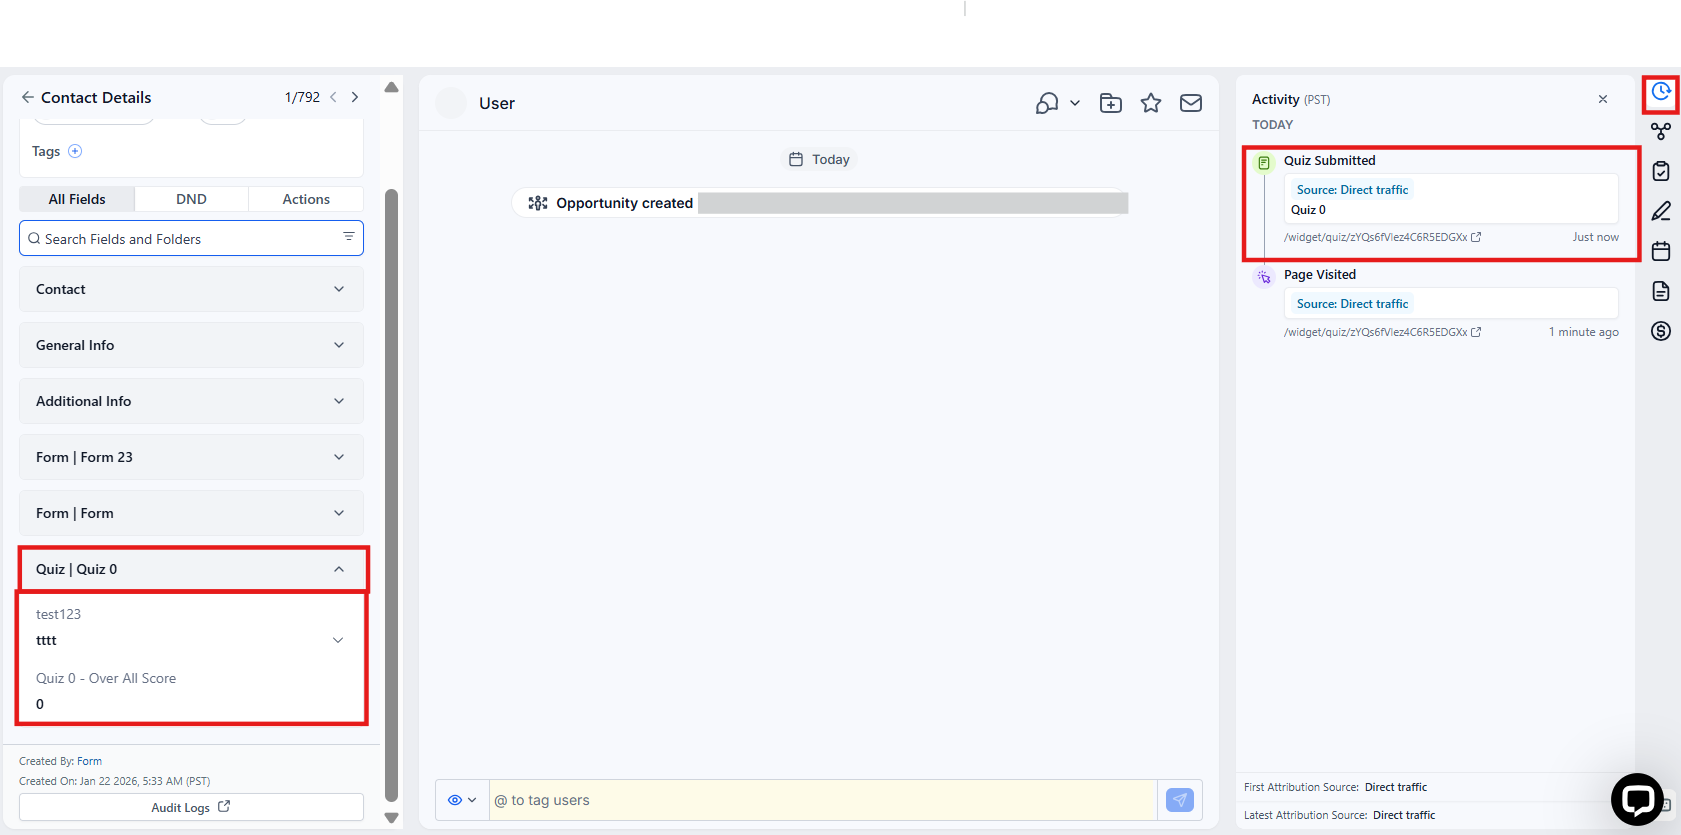Screen dimensions: 1681x835
Task: Close the Activity panel
Action: pos(1603,99)
